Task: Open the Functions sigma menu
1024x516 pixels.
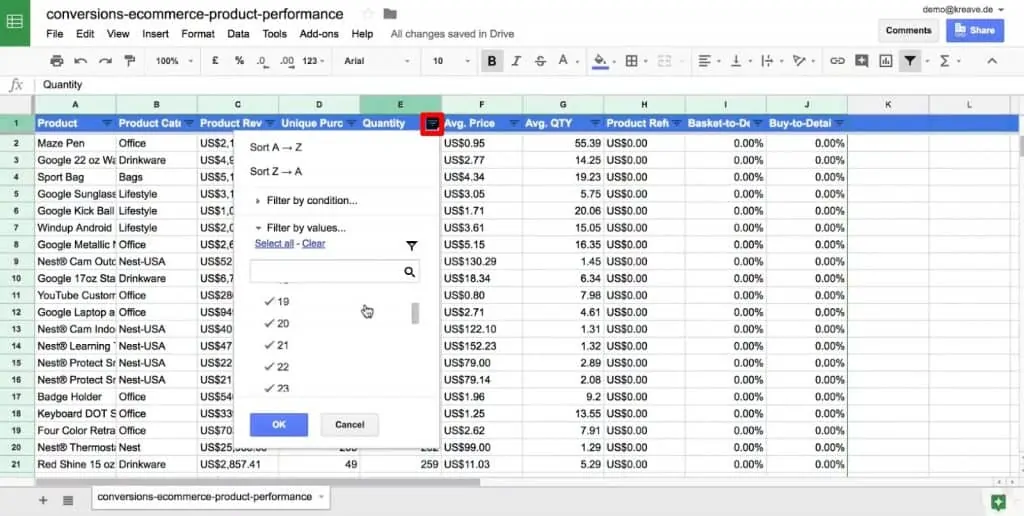Action: point(944,61)
